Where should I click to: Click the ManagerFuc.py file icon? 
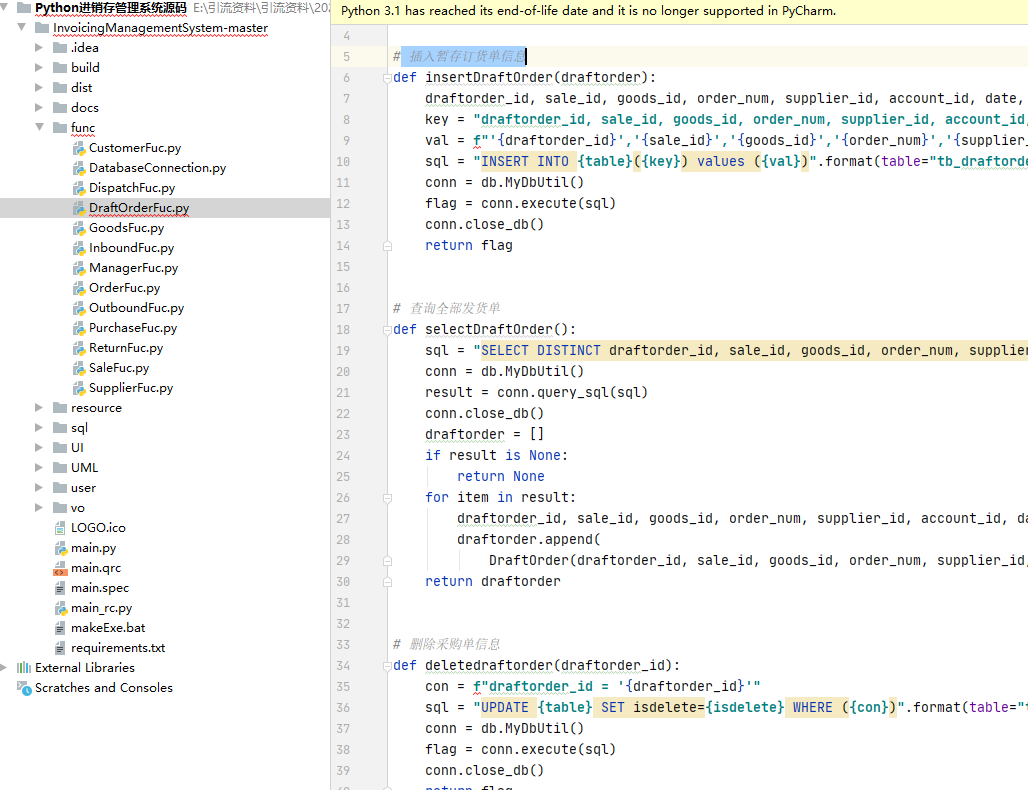(x=79, y=268)
